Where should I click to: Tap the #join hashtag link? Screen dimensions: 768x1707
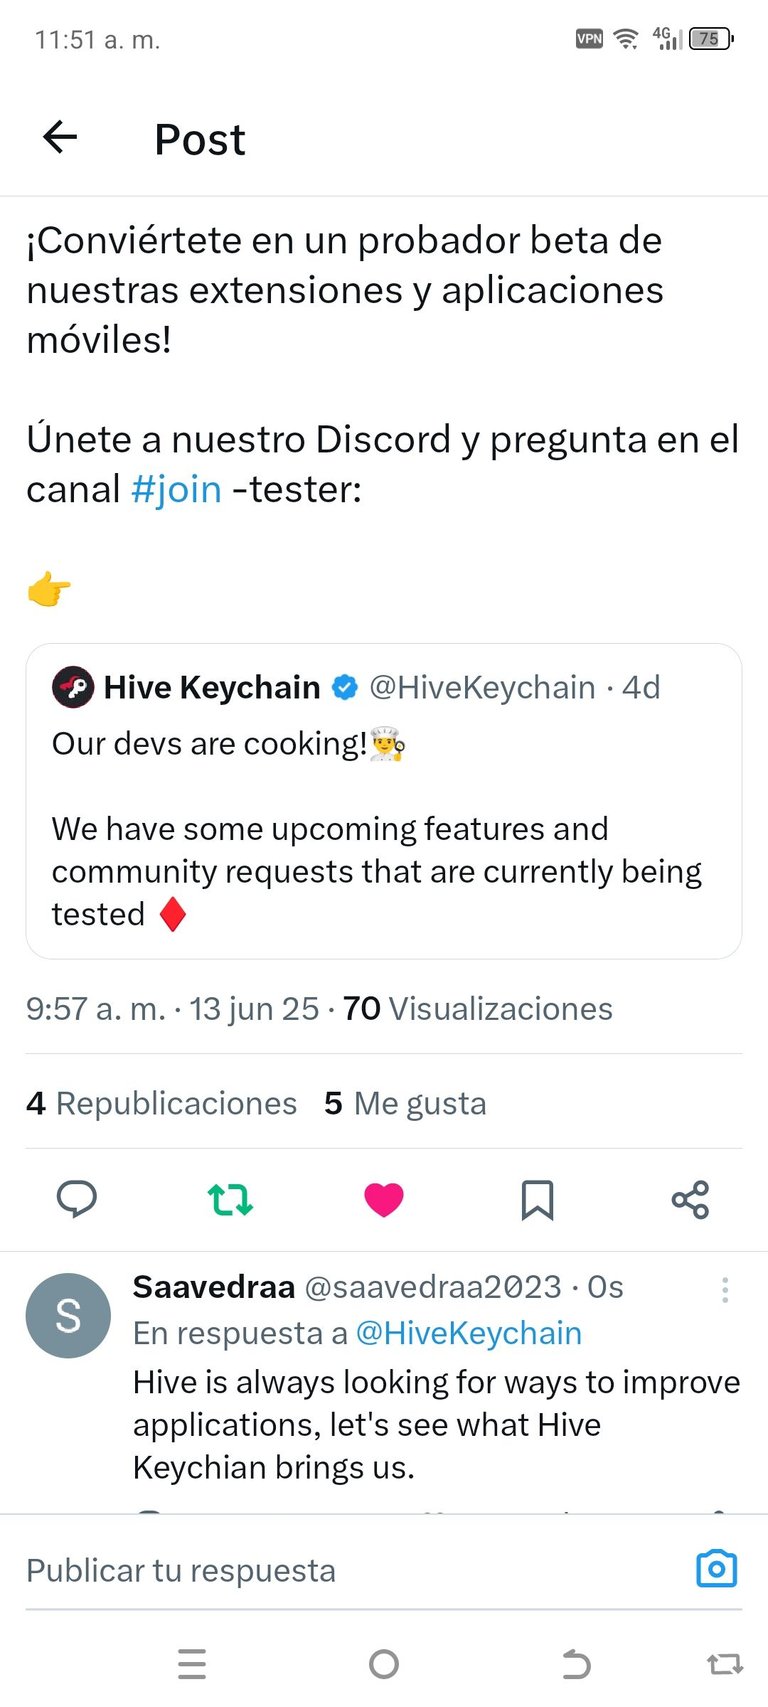(176, 489)
